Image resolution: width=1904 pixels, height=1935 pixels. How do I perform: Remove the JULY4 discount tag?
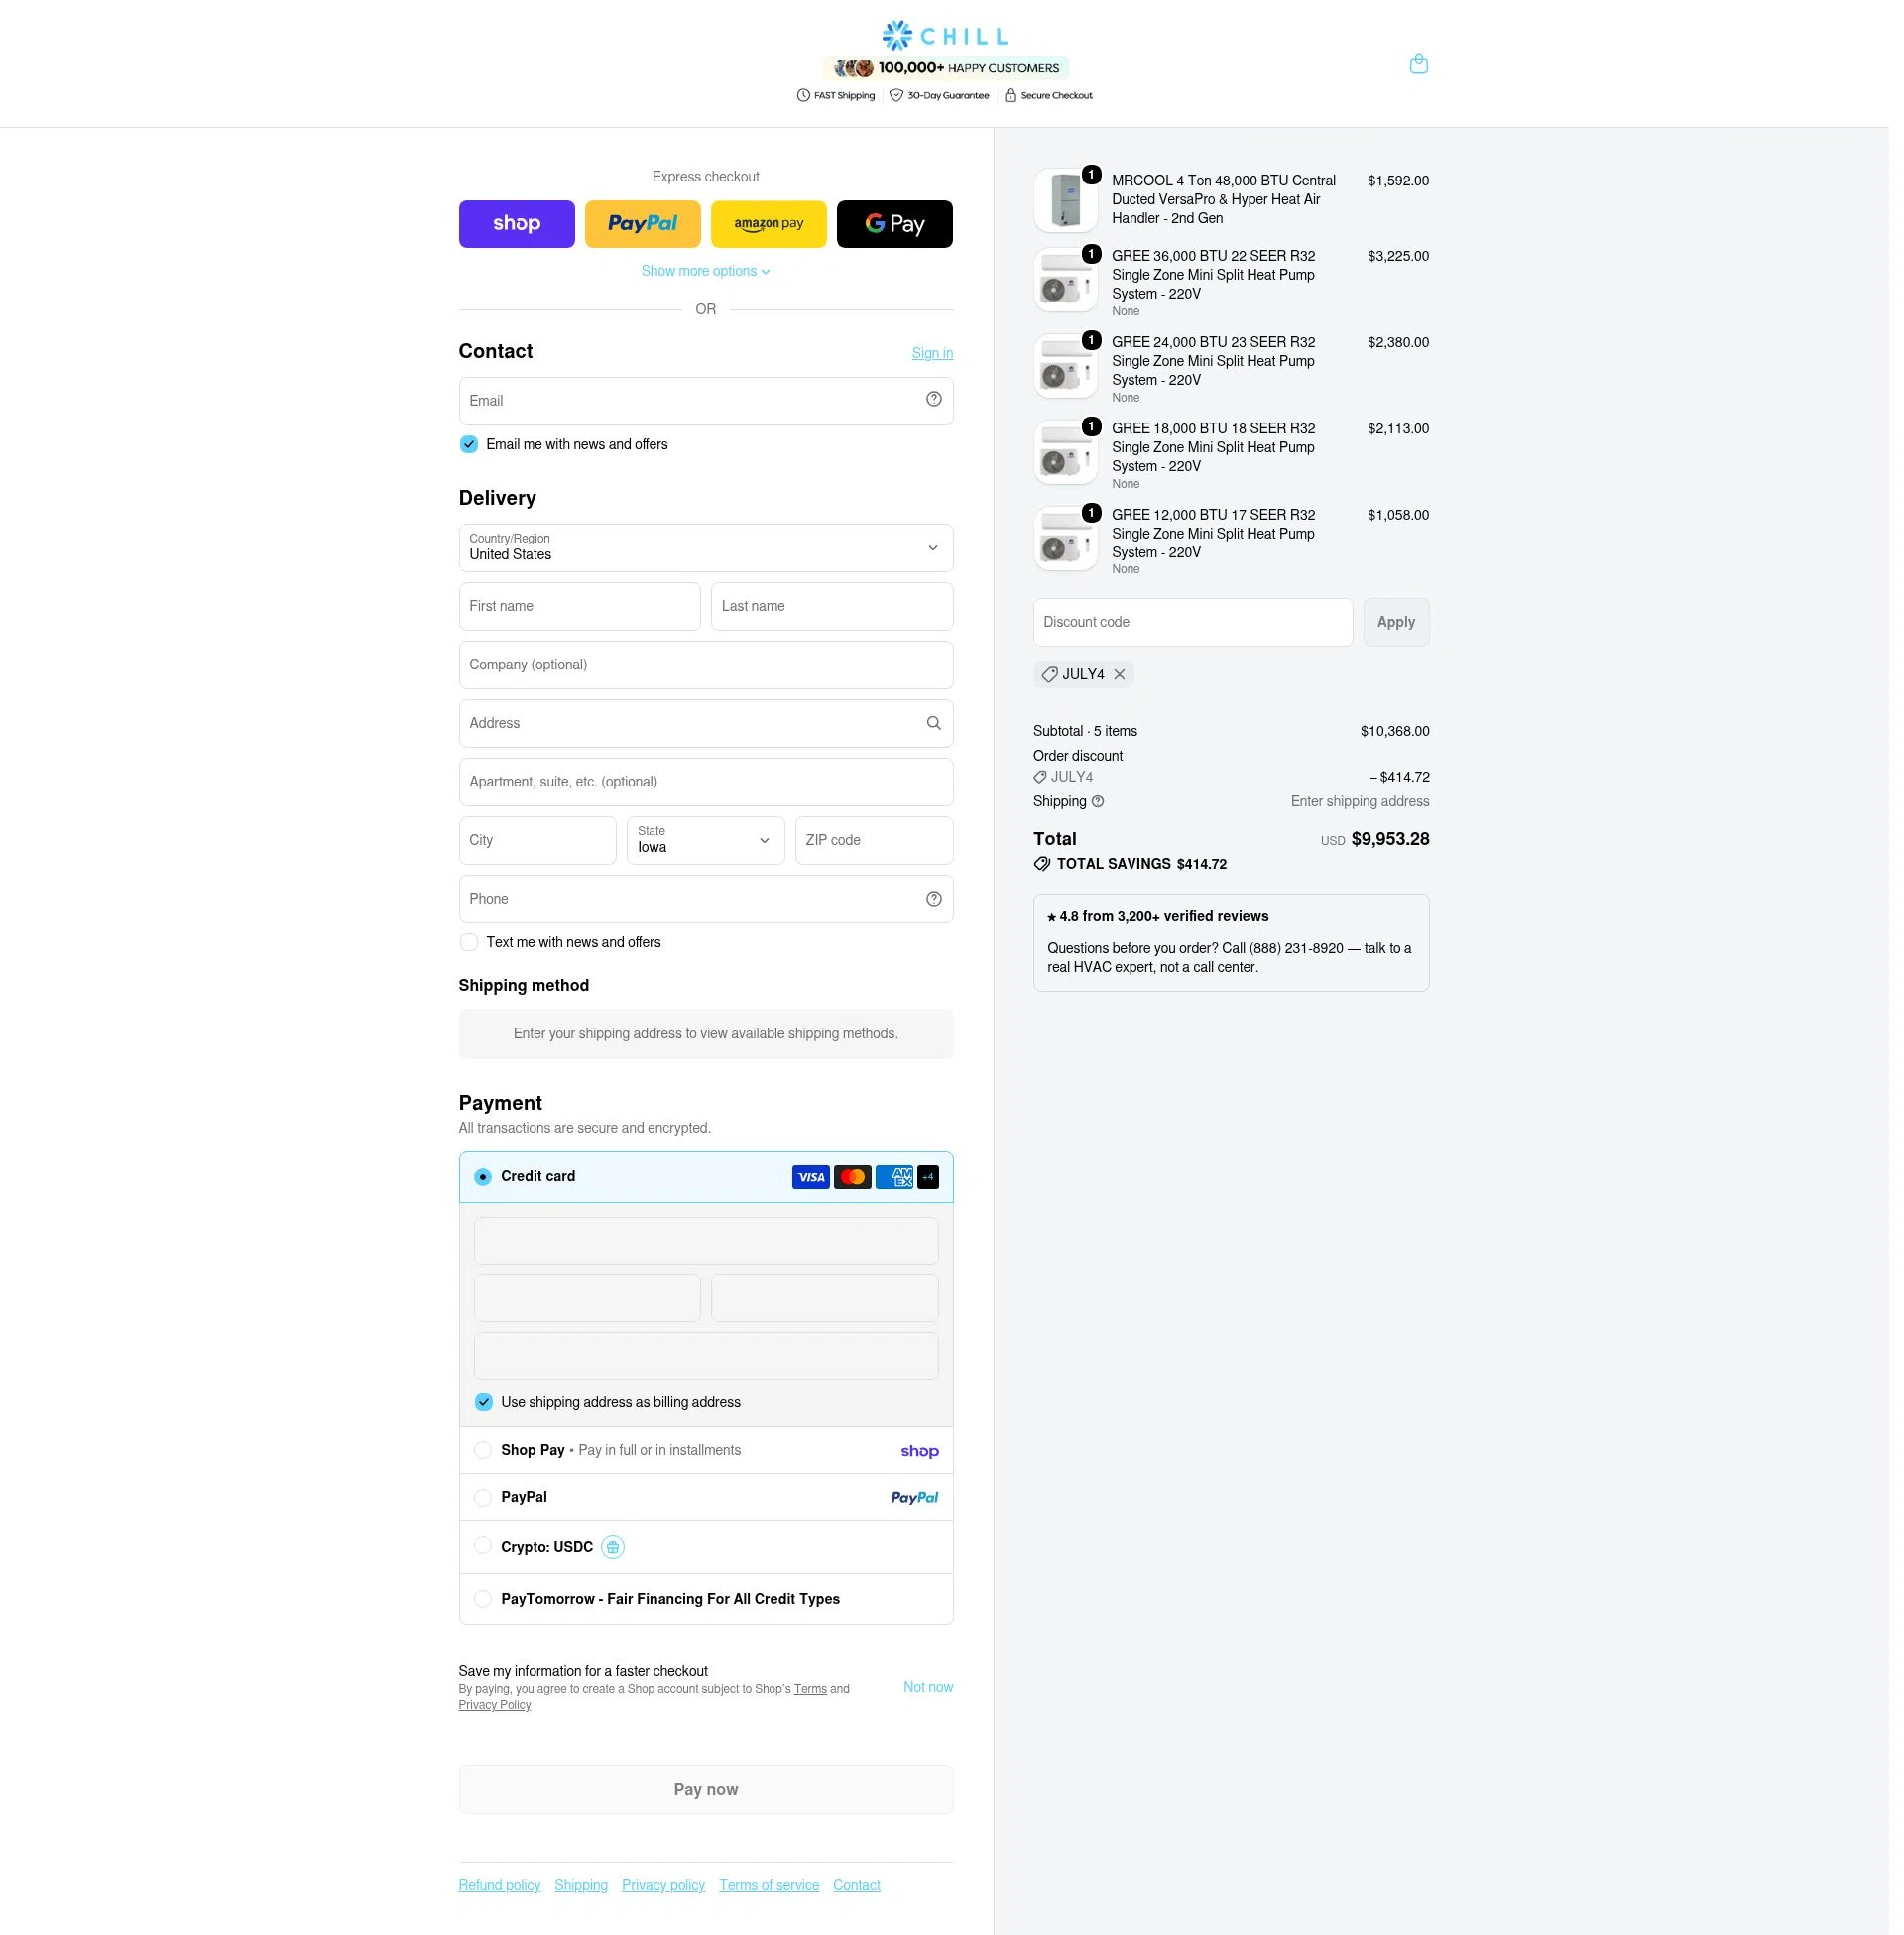[x=1119, y=674]
